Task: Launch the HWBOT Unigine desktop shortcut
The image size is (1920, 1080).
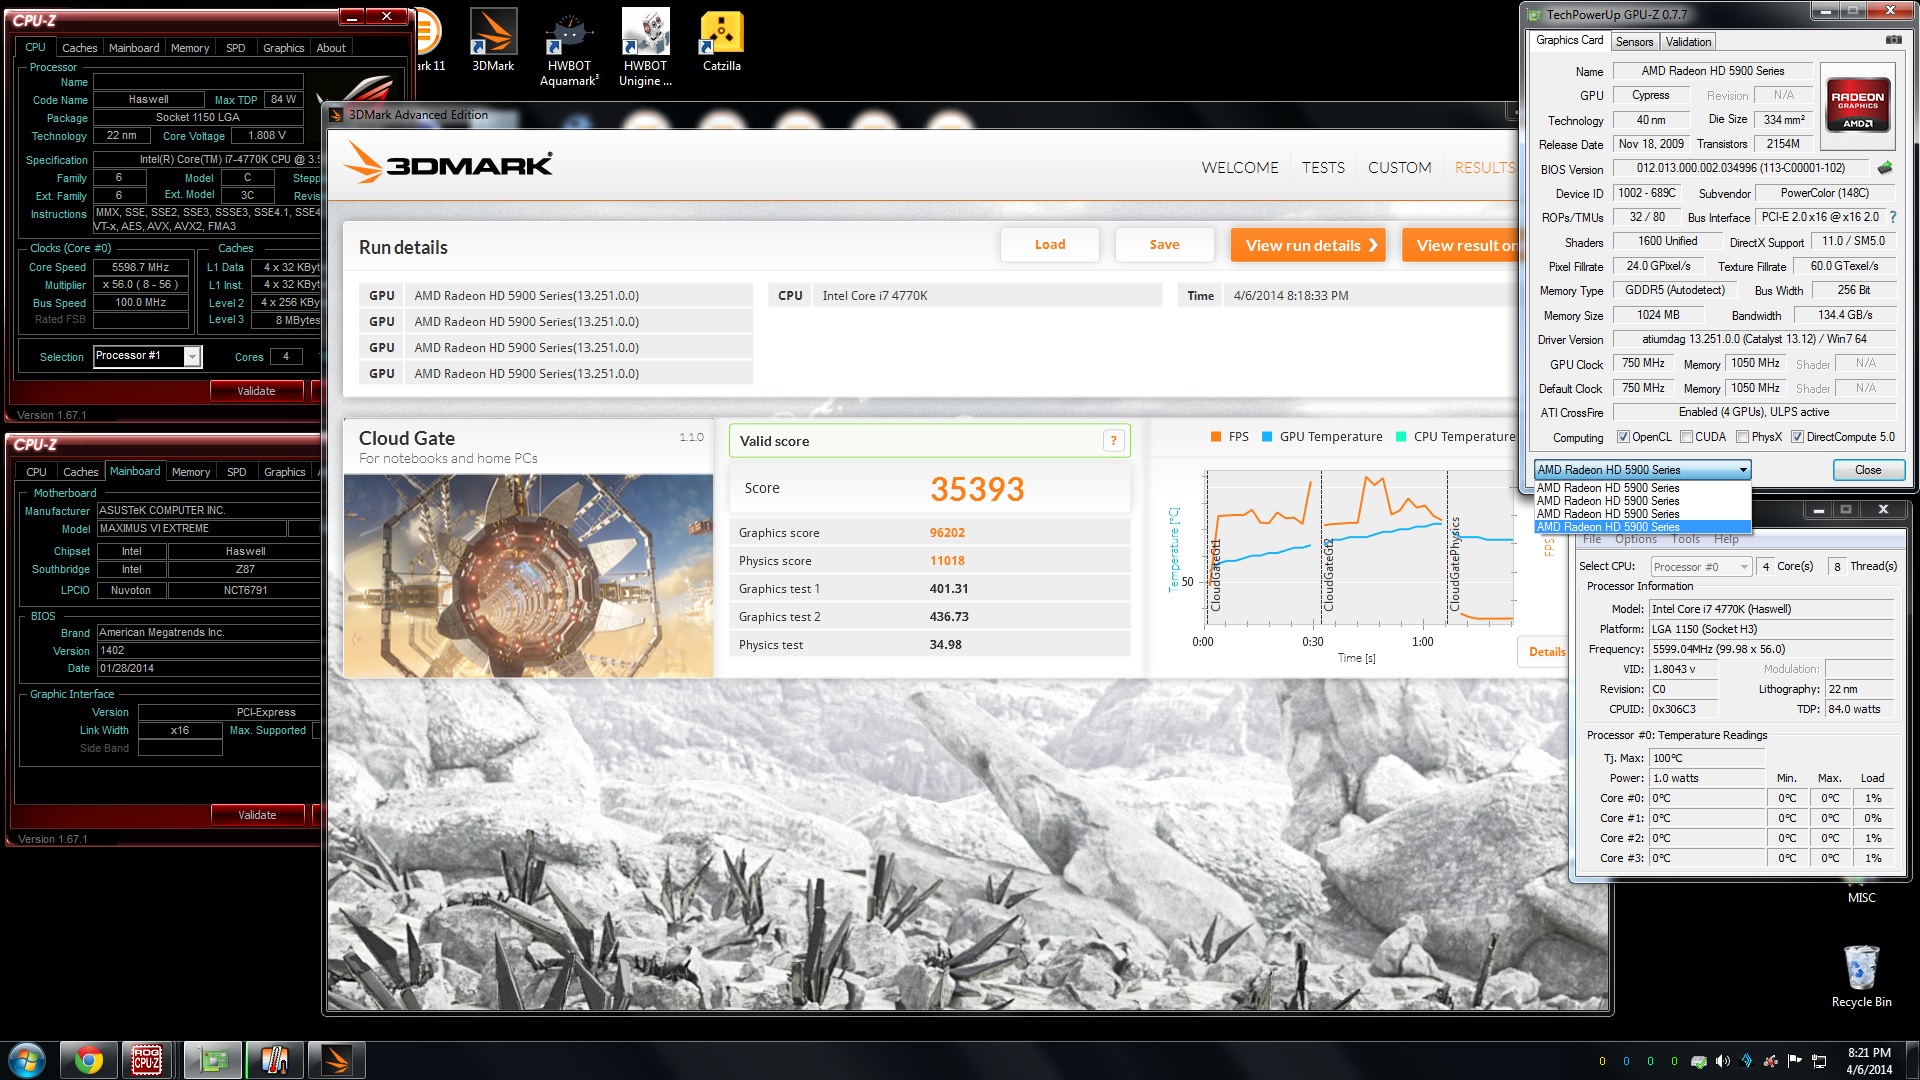Action: (x=645, y=47)
